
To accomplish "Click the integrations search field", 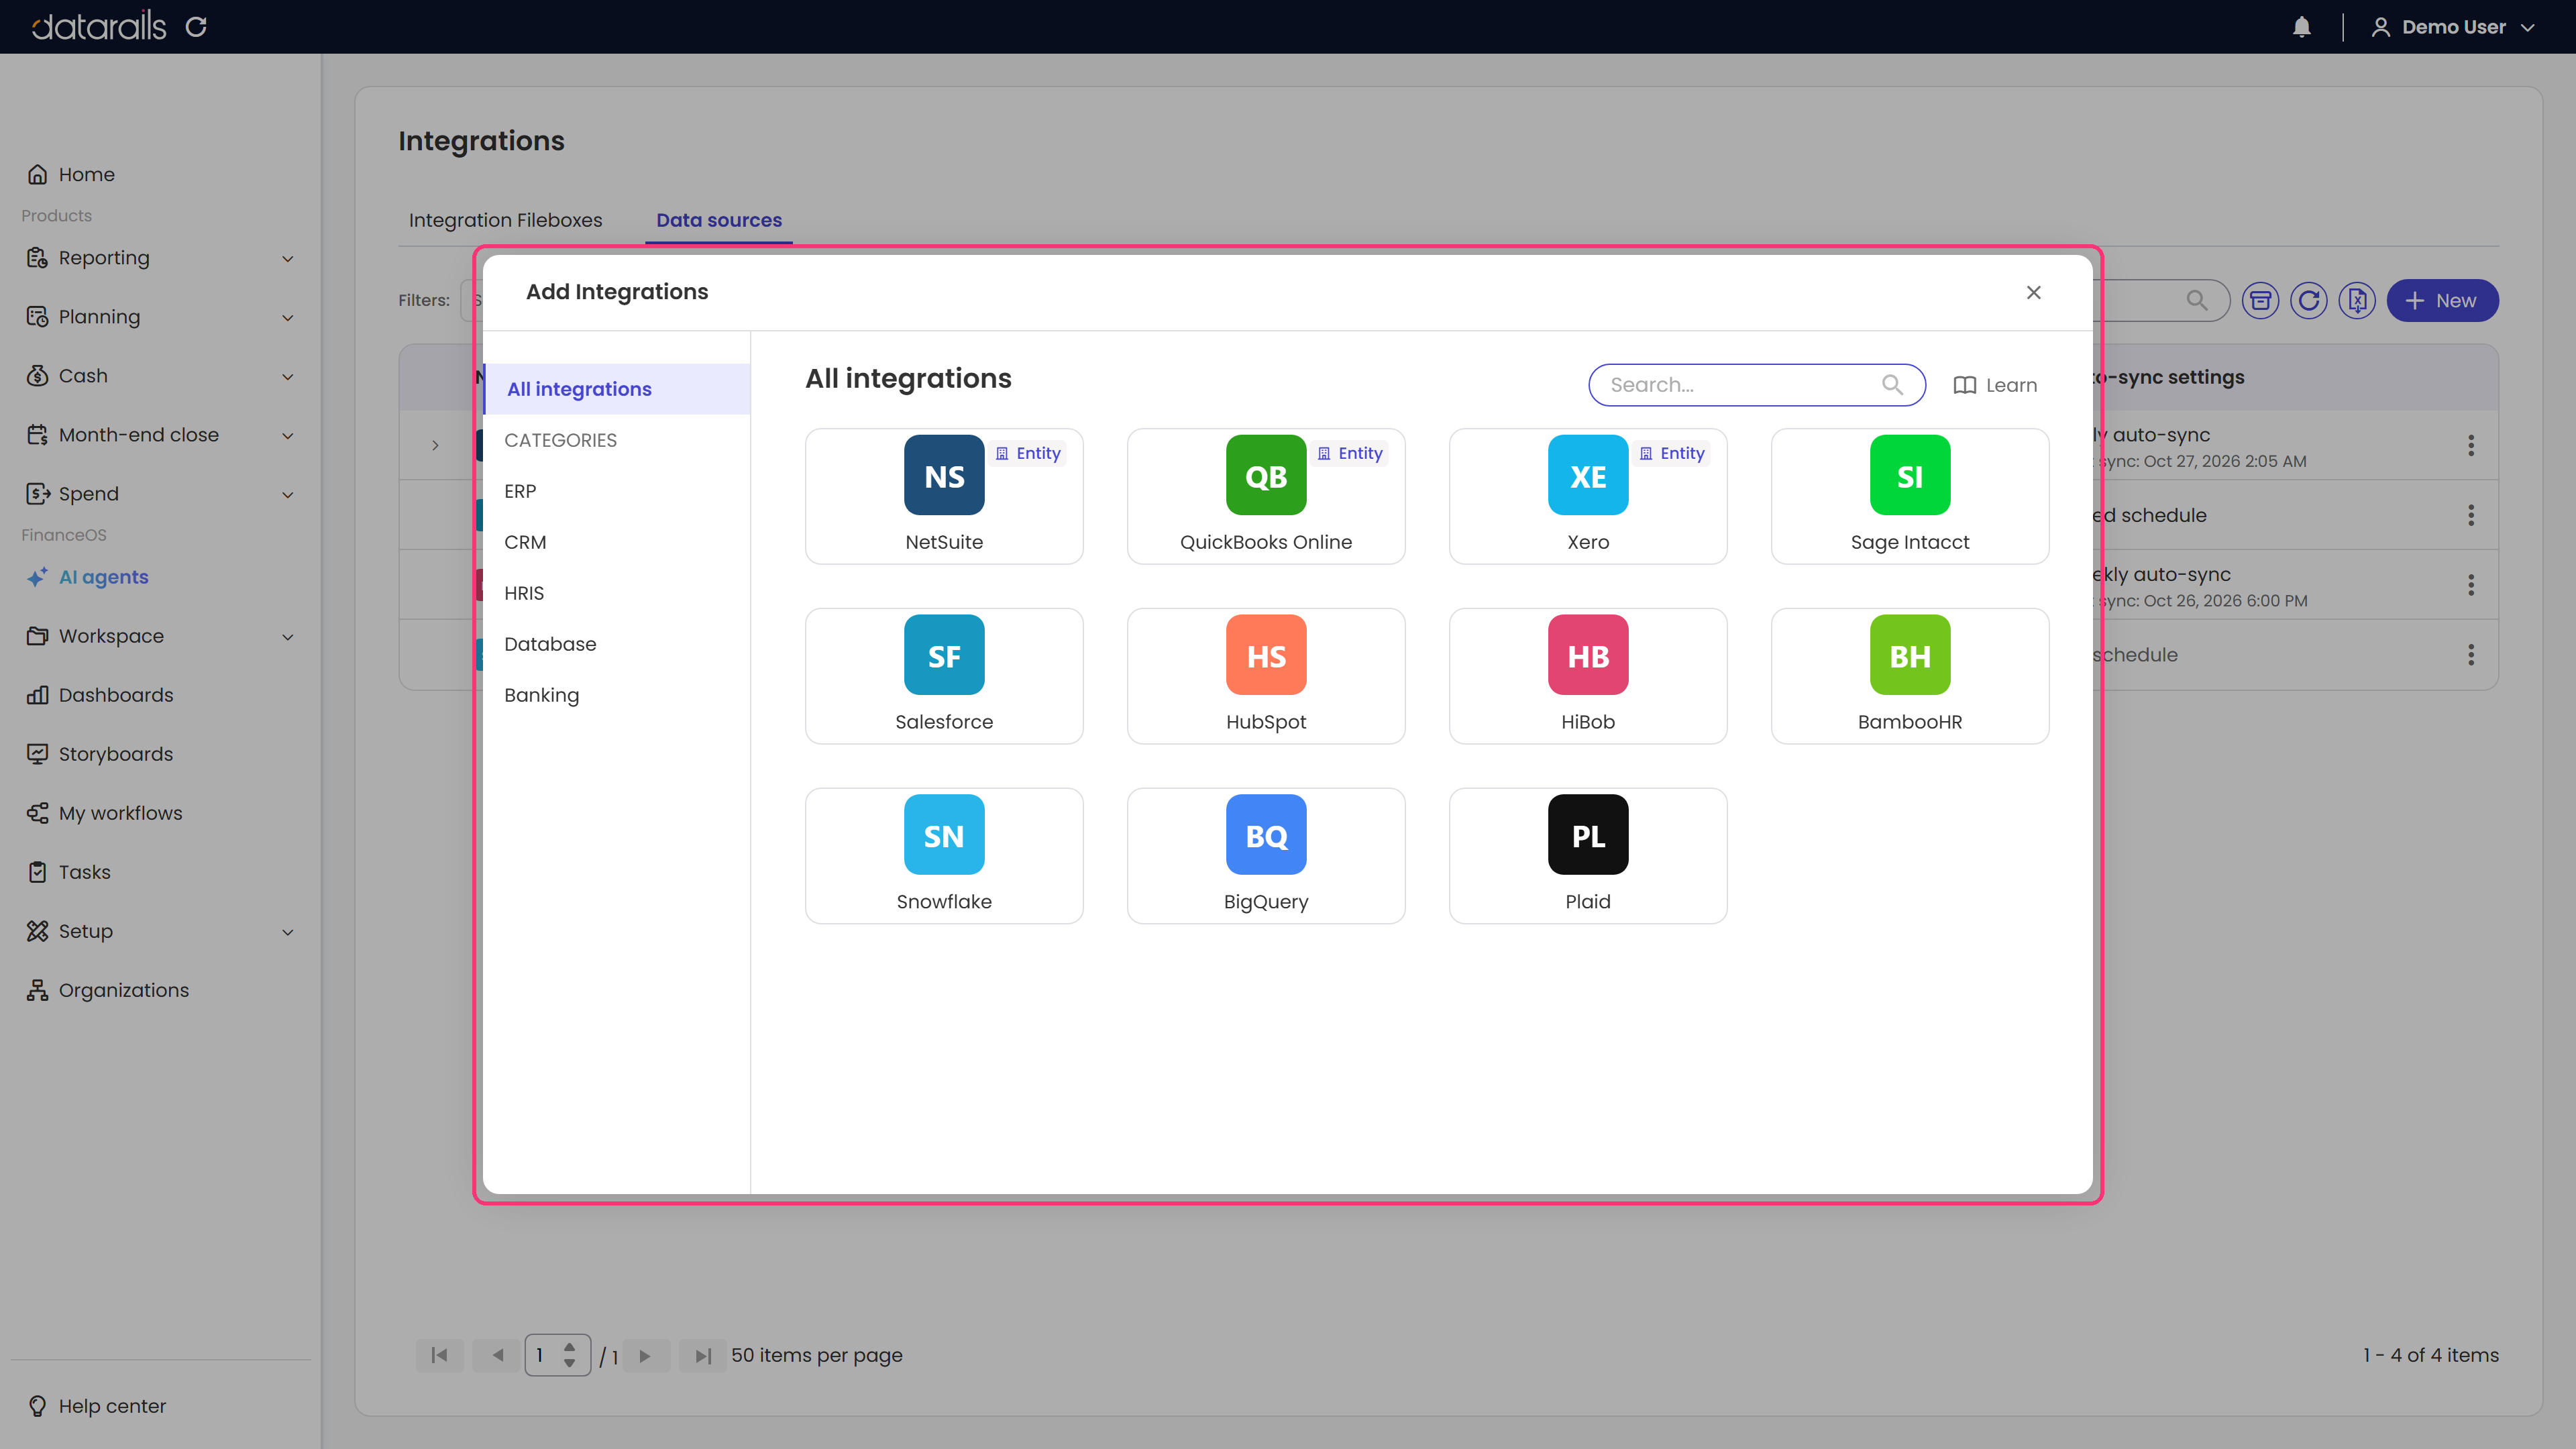I will [x=1757, y=385].
